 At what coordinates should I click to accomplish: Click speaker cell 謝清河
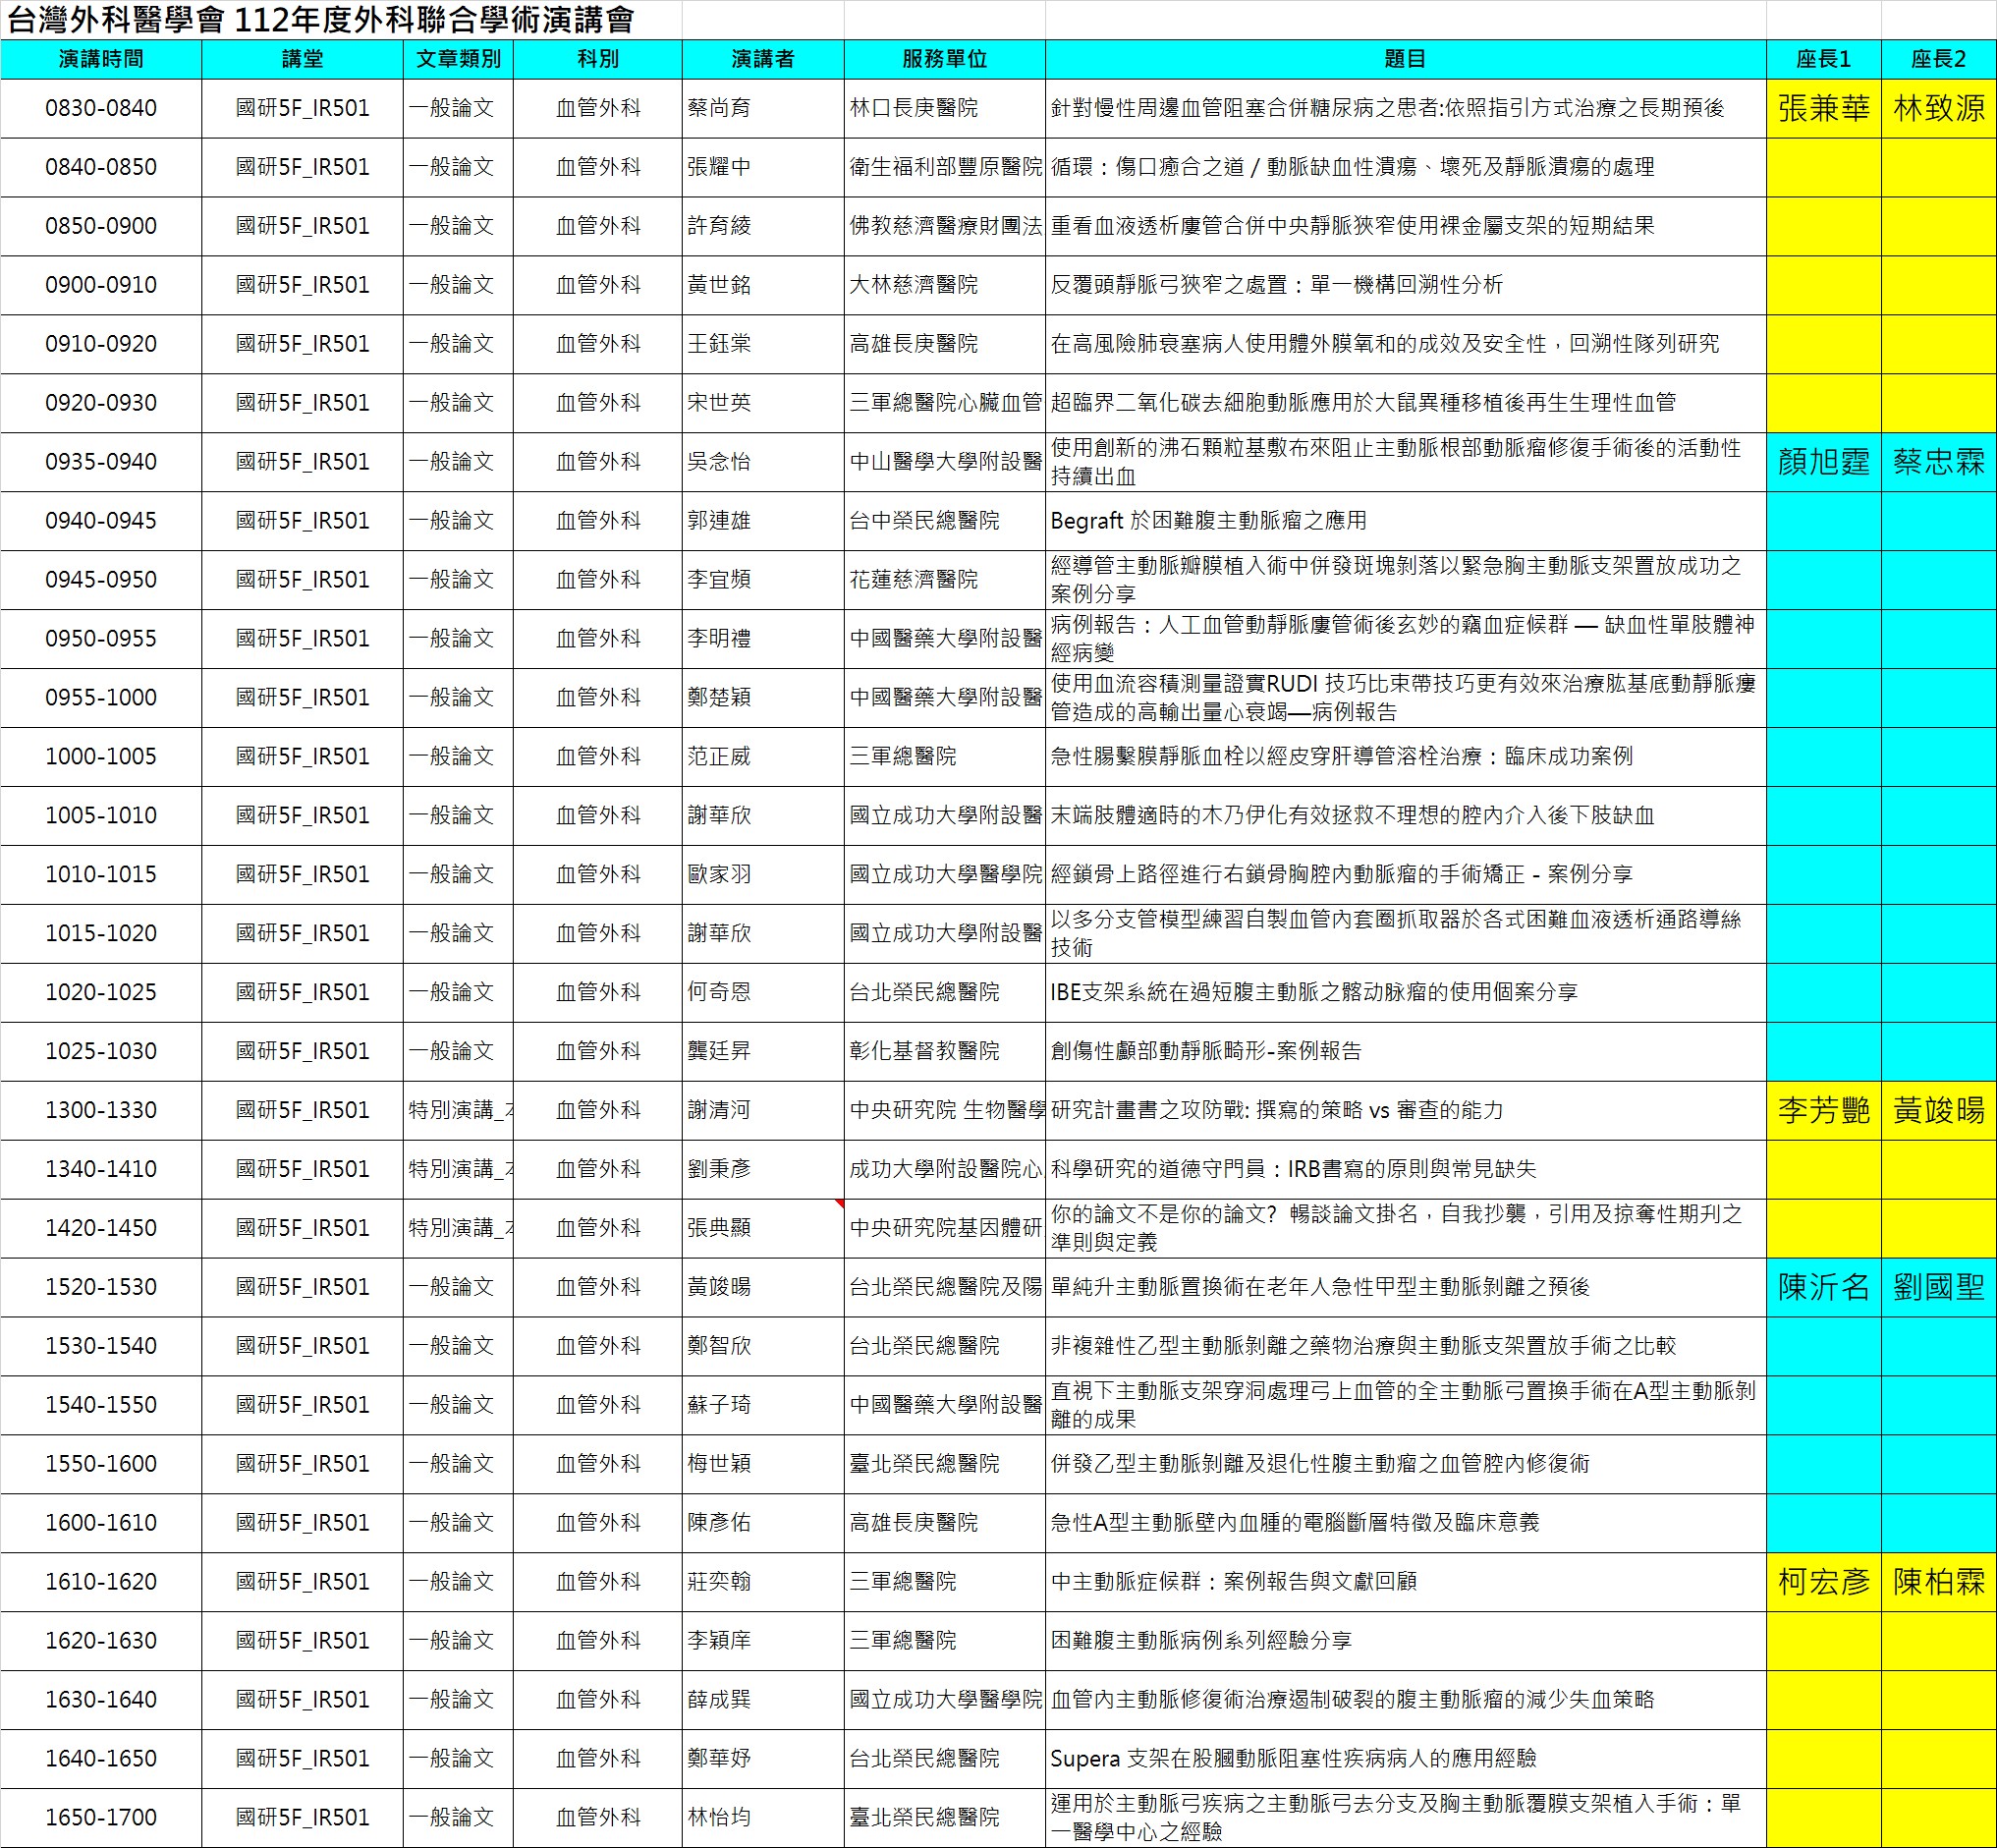point(763,1110)
